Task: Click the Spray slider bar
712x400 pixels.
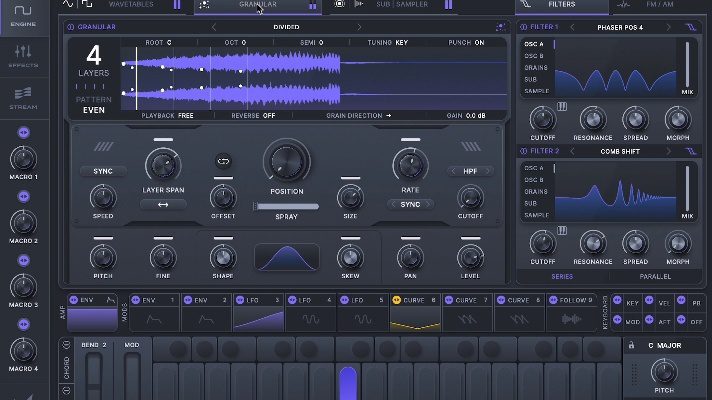Action: point(286,206)
